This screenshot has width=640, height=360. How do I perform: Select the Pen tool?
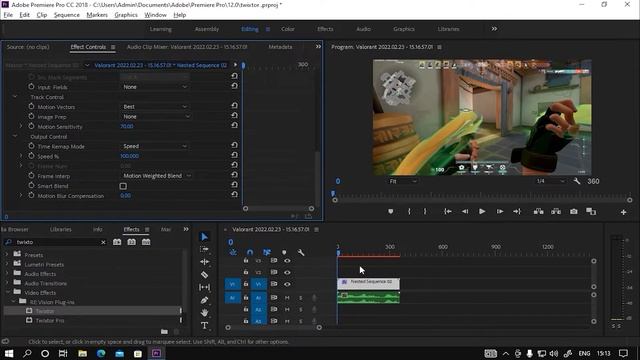click(204, 300)
